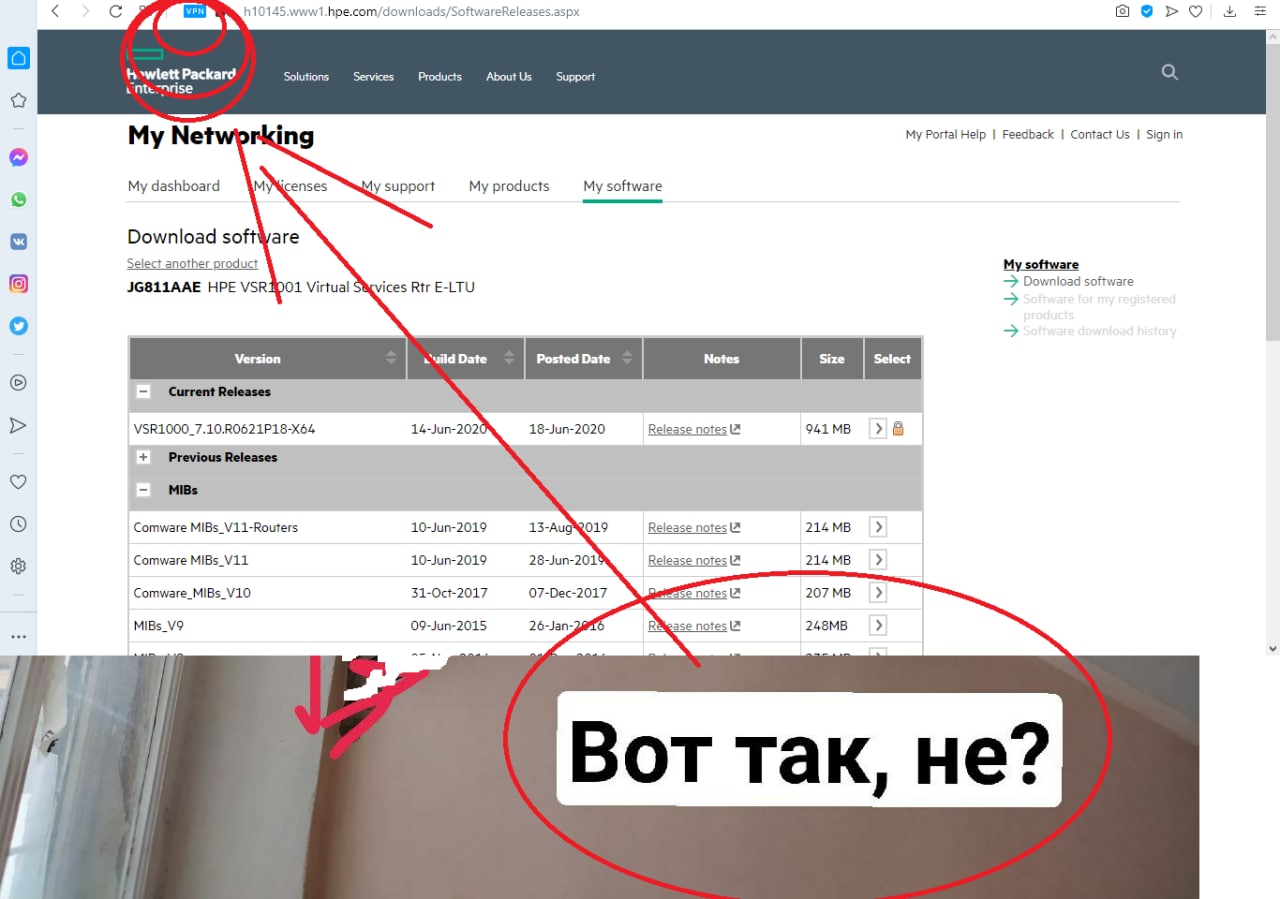Click the SoftwareReleases.aspx URL field

click(411, 12)
